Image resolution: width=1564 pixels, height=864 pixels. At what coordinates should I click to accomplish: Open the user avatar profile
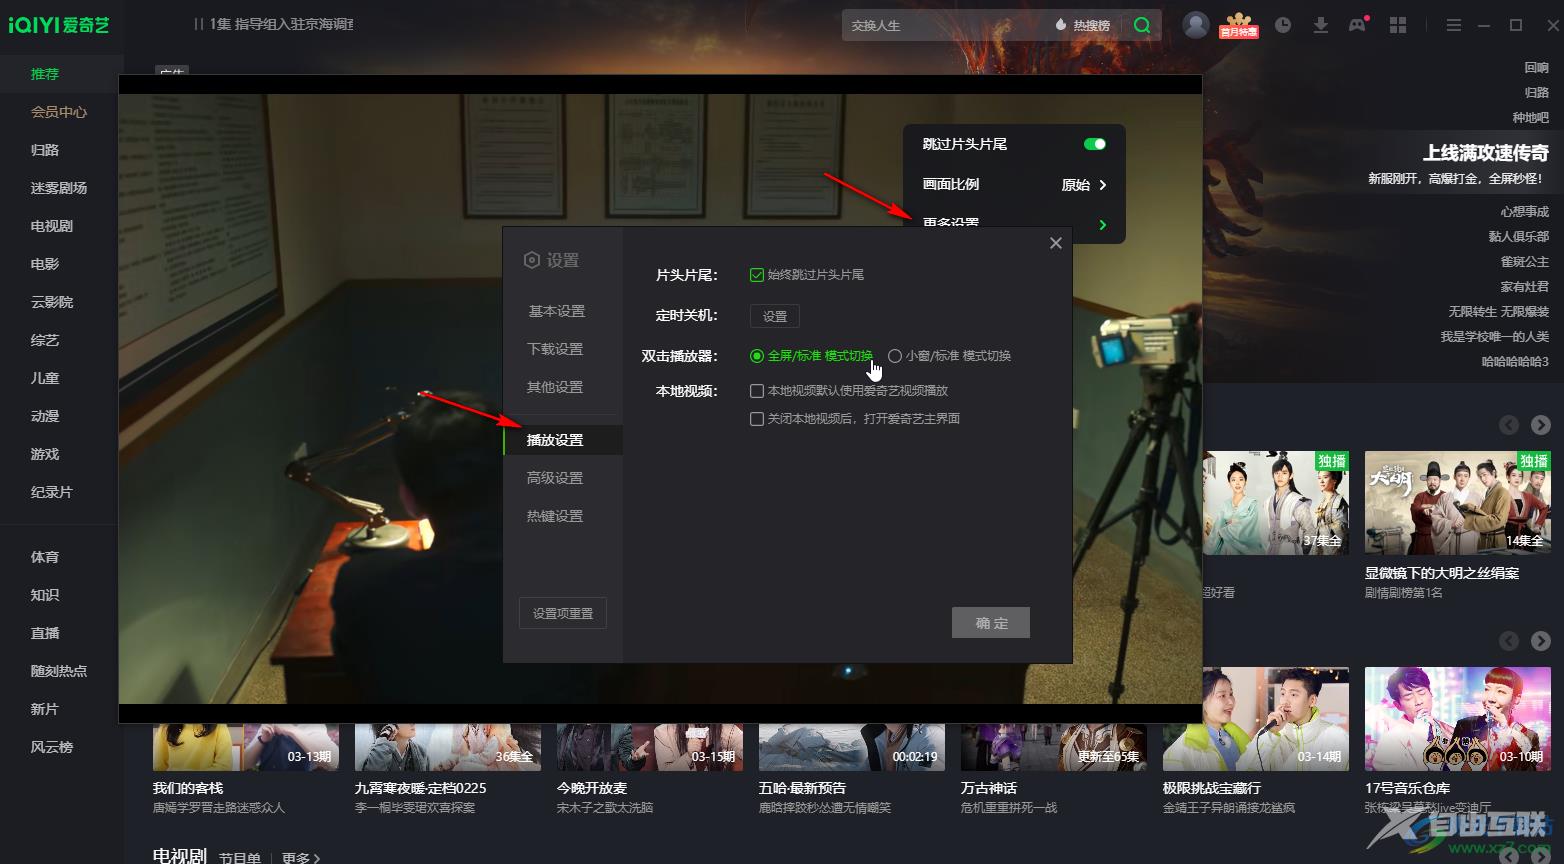coord(1196,25)
